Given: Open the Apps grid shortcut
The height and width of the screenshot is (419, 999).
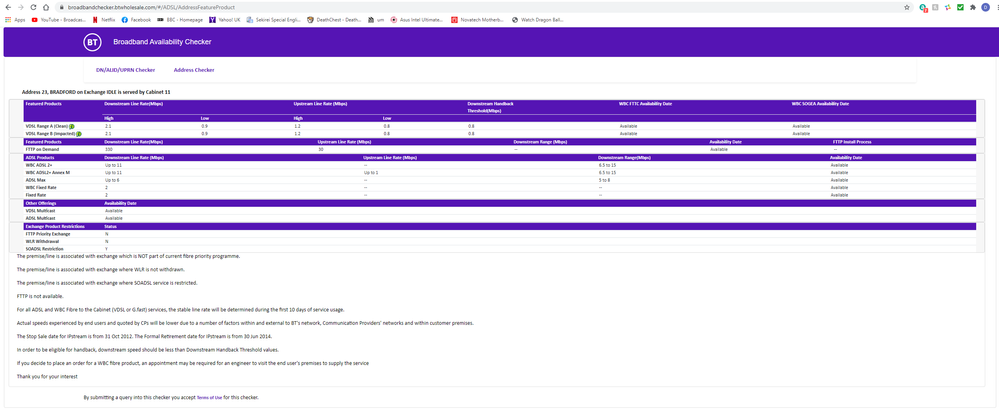Looking at the screenshot, I should [x=15, y=20].
